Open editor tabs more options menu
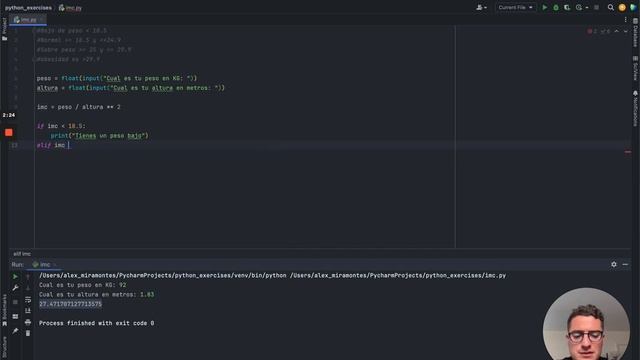The width and height of the screenshot is (640, 360). (x=625, y=19)
